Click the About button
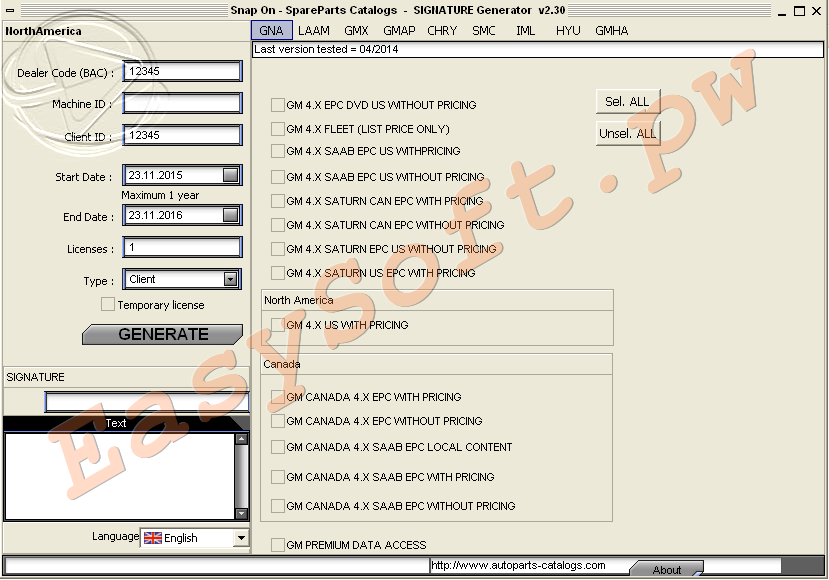 667,569
